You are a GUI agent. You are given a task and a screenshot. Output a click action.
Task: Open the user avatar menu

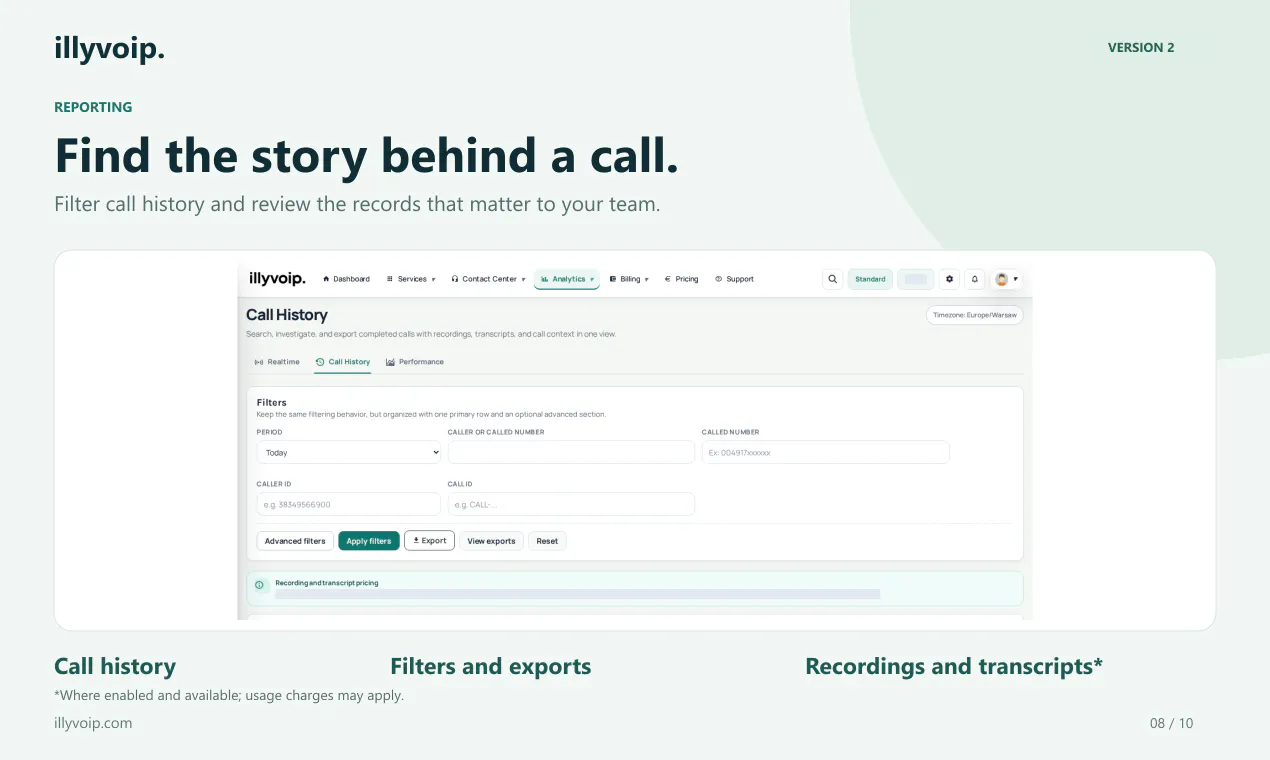coord(1006,279)
